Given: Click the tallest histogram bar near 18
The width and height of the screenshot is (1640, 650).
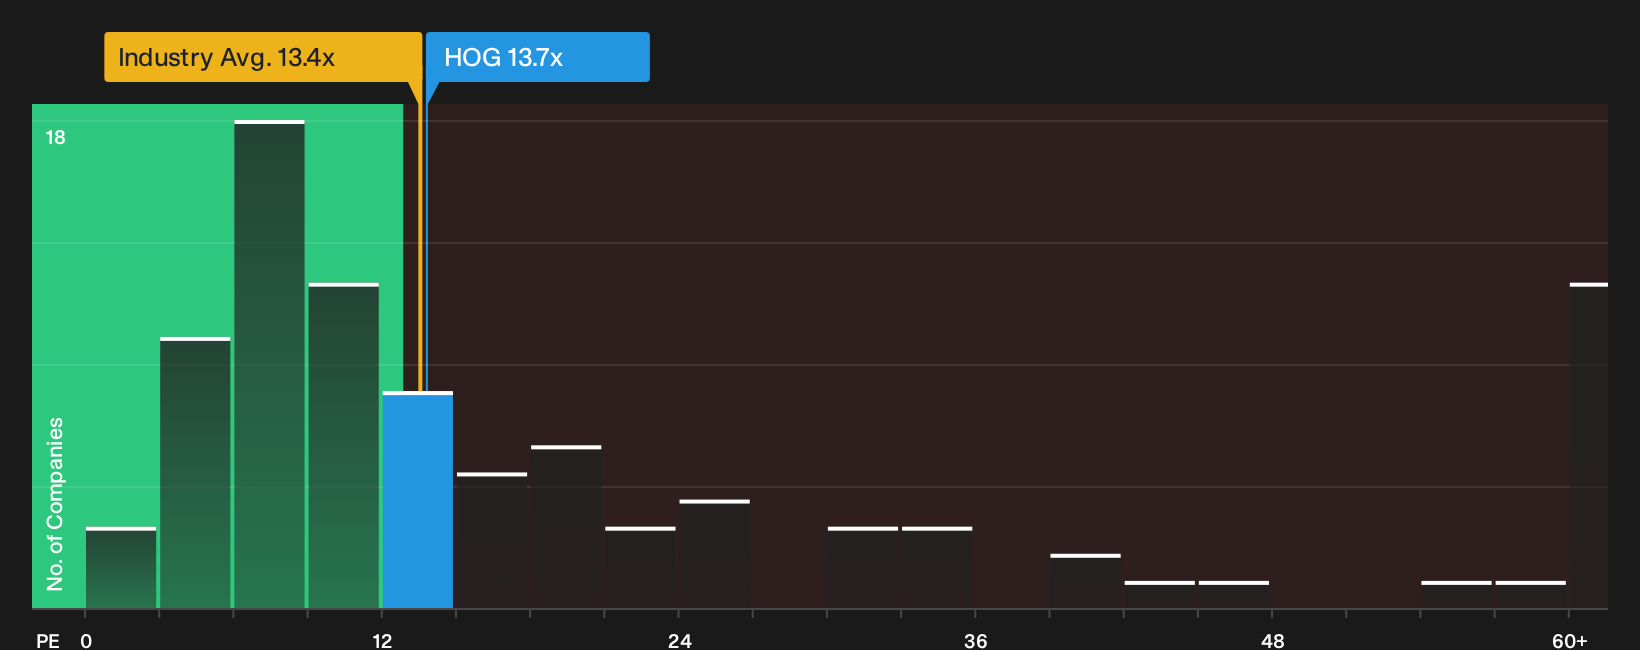Looking at the screenshot, I should pyautogui.click(x=269, y=364).
